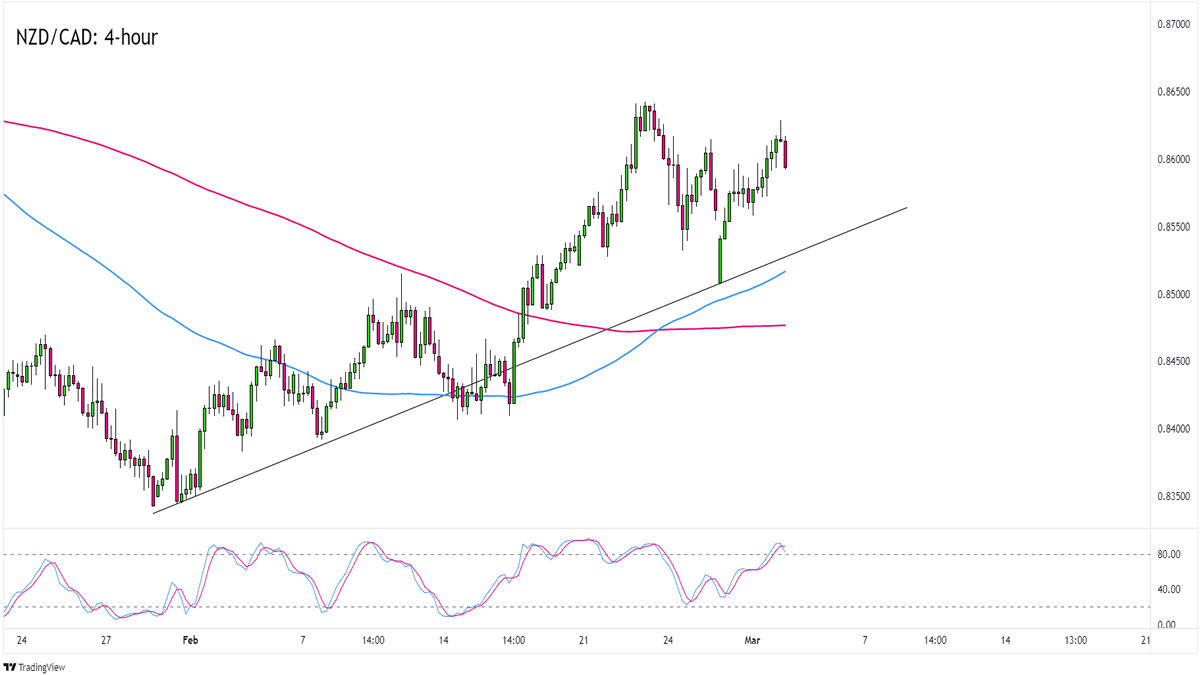Click the 40.00 stochastic level label
Screen dimensions: 1200x675
pos(1168,589)
